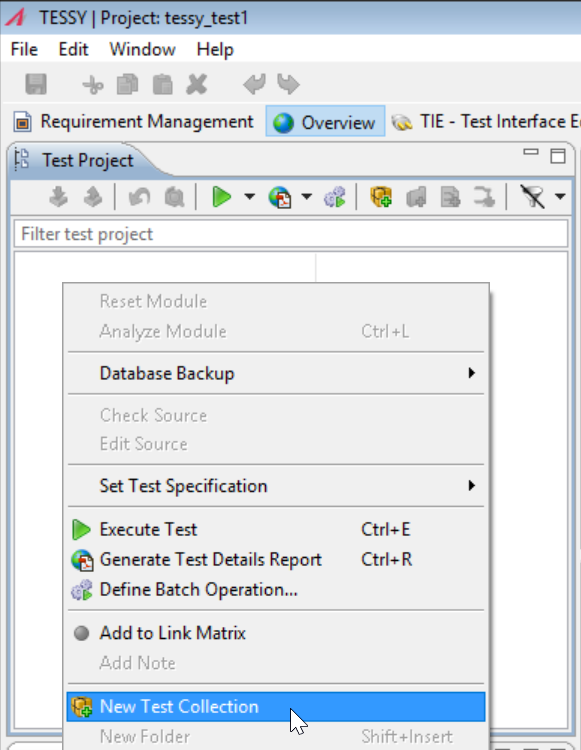Open the Window menu
Viewport: 581px width, 750px height.
143,49
